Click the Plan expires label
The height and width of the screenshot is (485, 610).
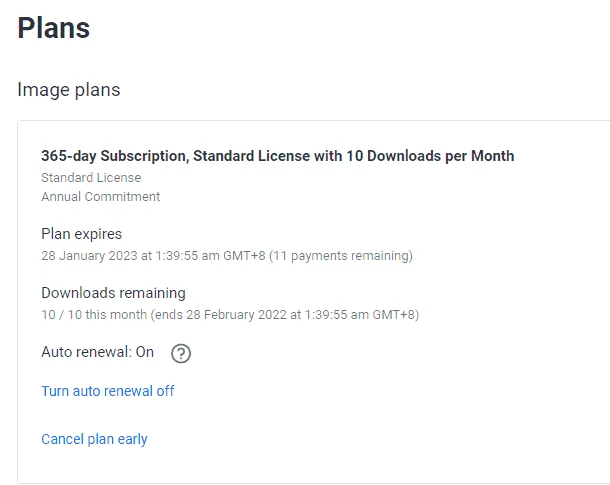tap(82, 234)
